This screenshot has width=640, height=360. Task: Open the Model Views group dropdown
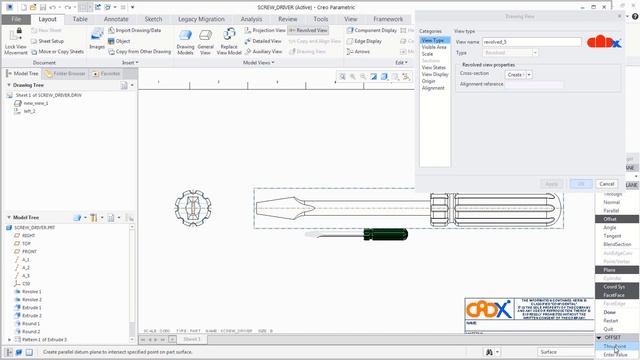pyautogui.click(x=258, y=62)
